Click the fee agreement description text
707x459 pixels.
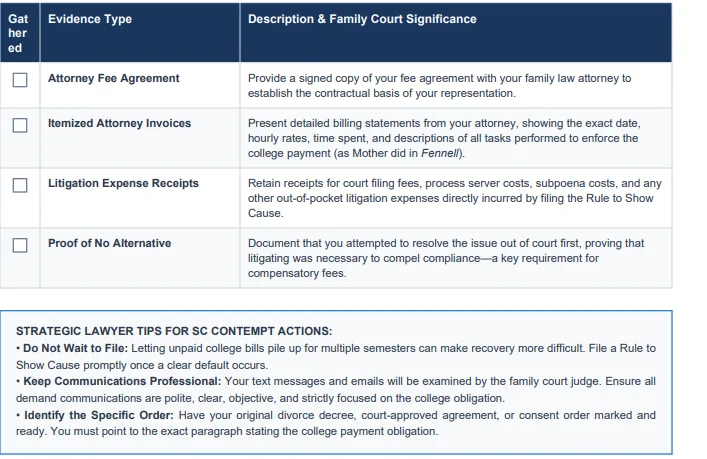coord(440,86)
